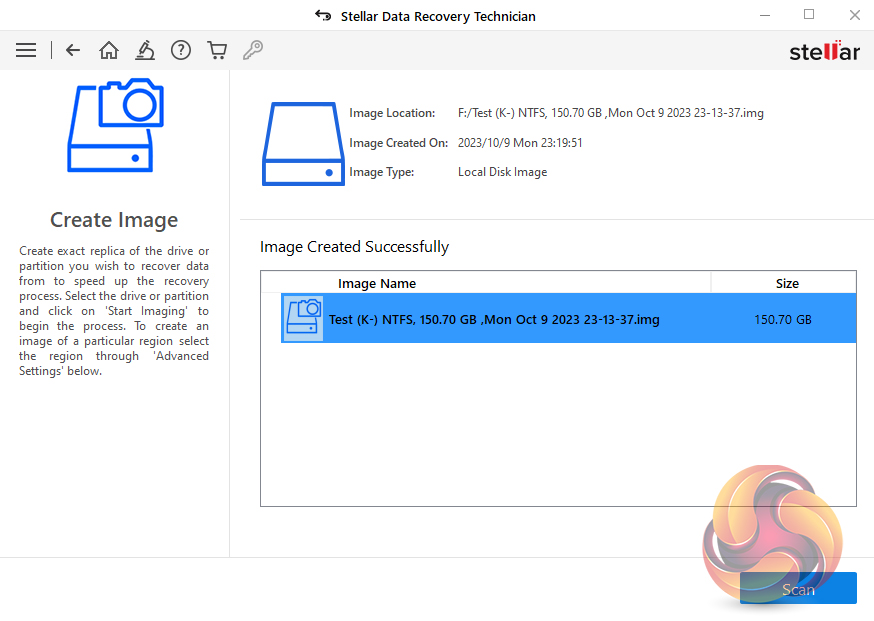Click the large disk drive icon

pyautogui.click(x=303, y=143)
